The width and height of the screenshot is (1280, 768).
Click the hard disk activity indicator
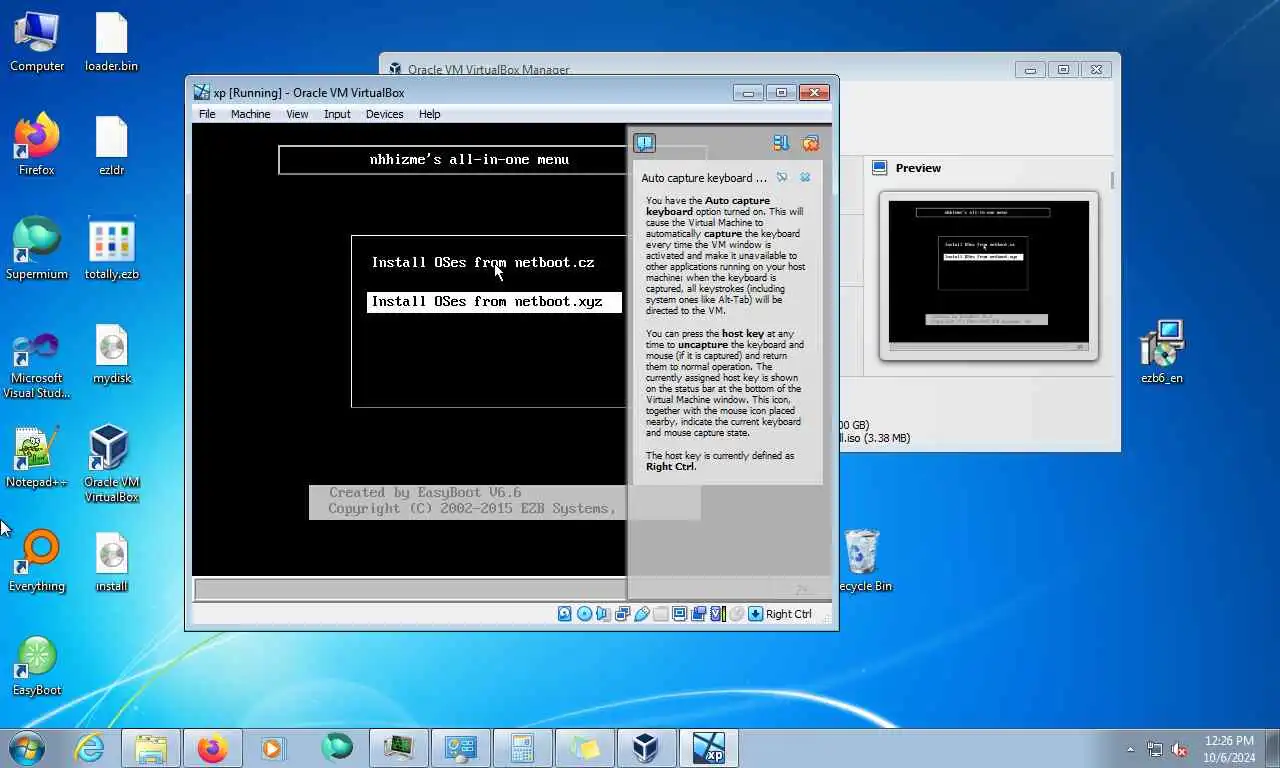[565, 614]
